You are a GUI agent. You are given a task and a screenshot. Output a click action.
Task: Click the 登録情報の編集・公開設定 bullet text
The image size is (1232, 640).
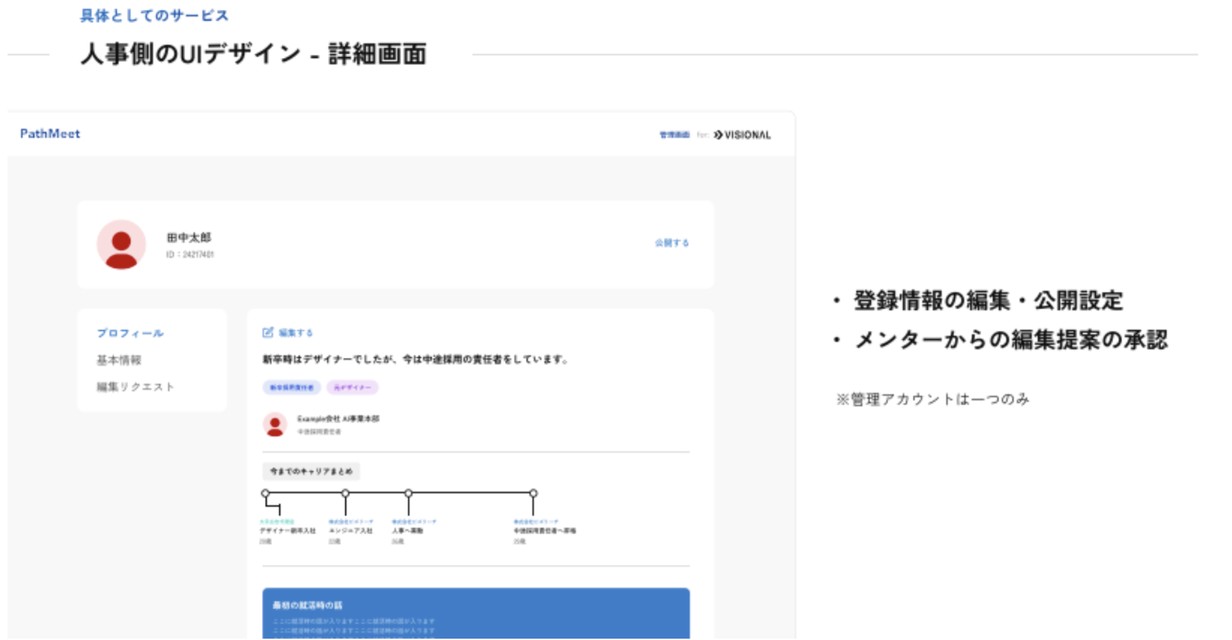[x=988, y=301]
